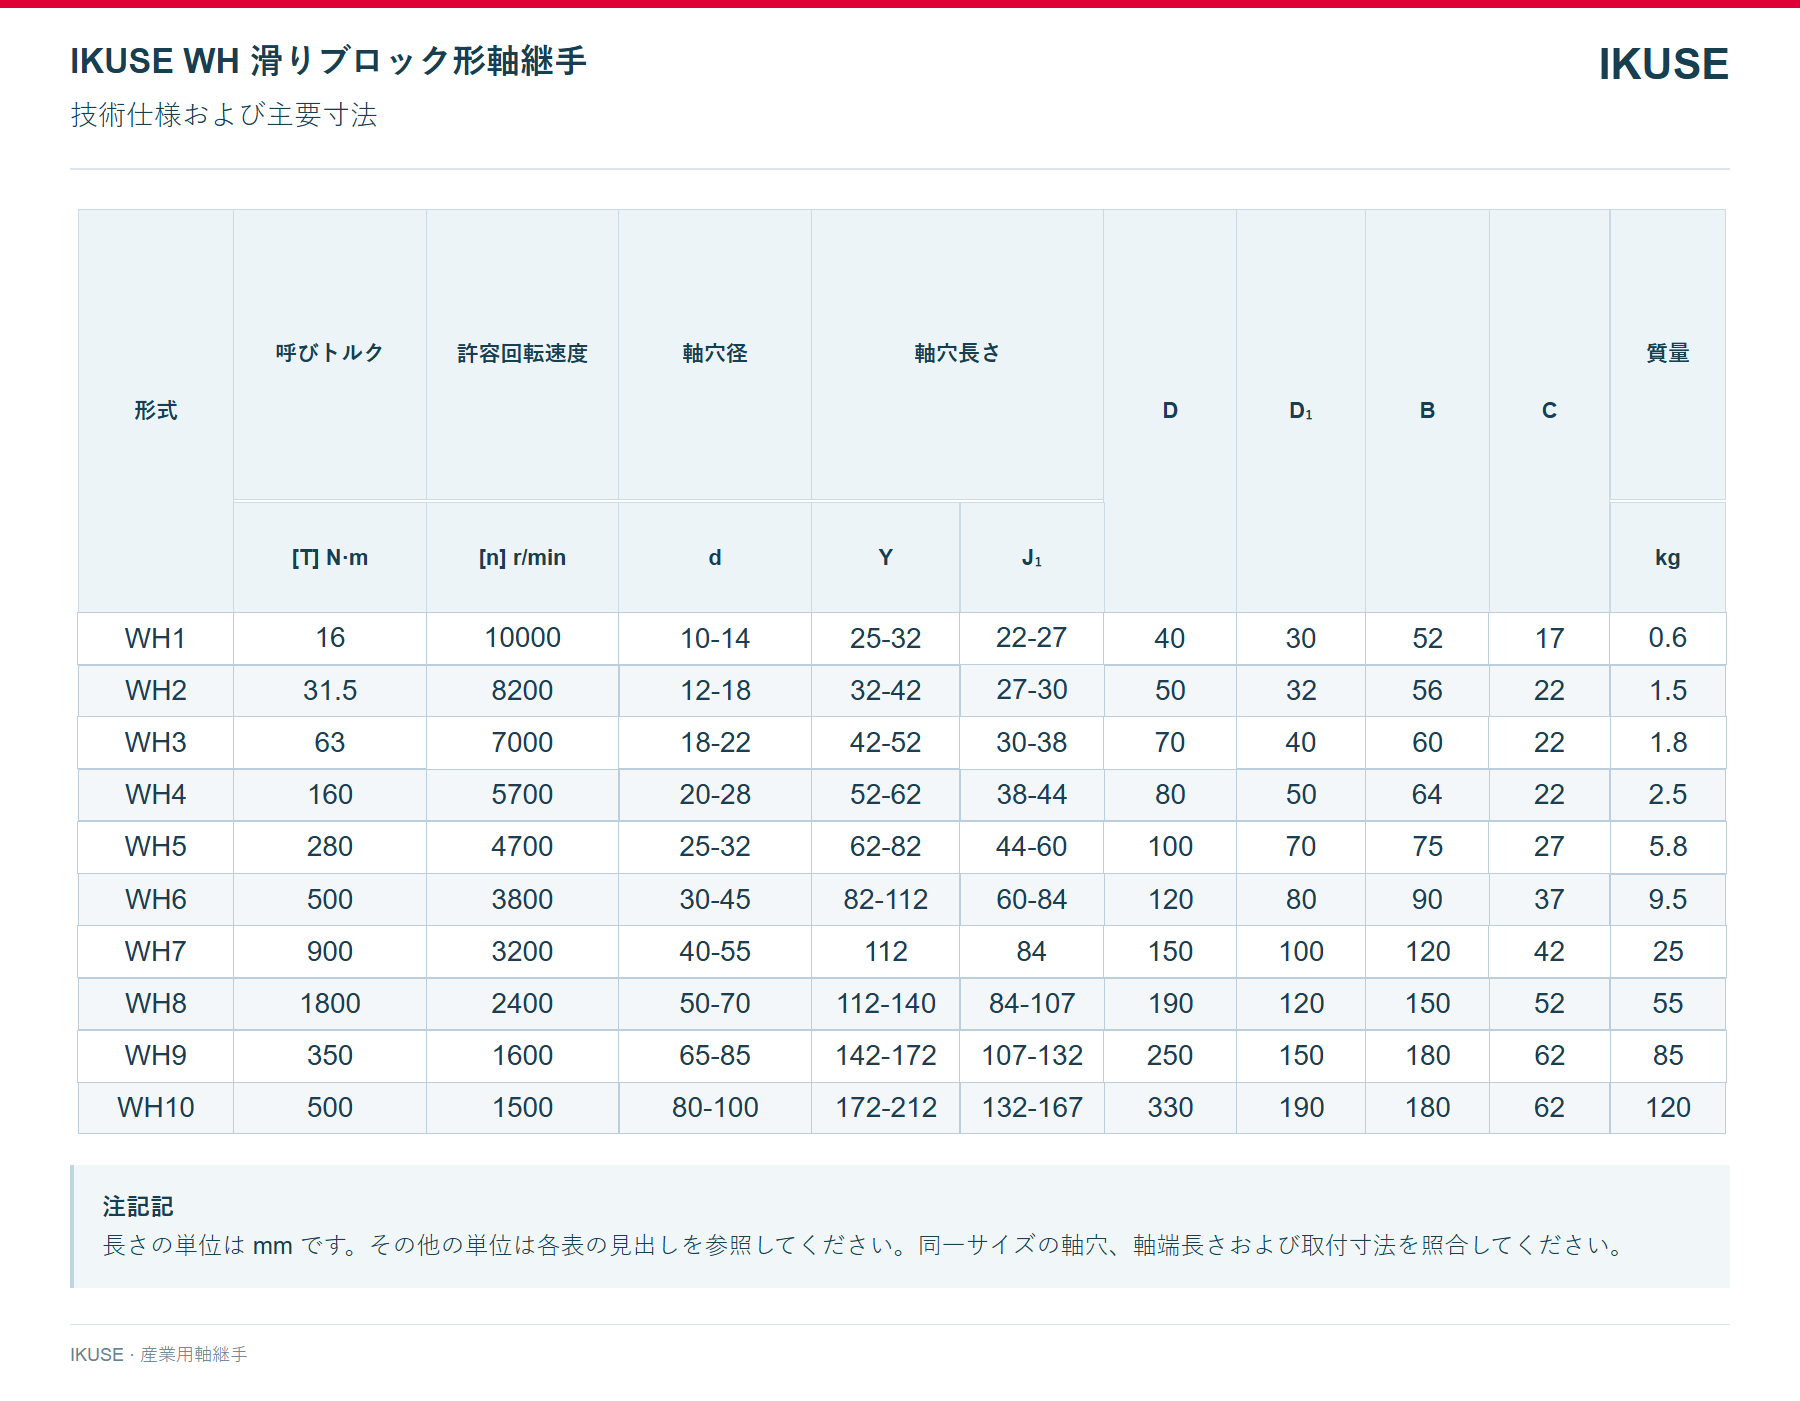Image resolution: width=1800 pixels, height=1401 pixels.
Task: Click the 許容回転速度 column header
Action: (x=522, y=354)
